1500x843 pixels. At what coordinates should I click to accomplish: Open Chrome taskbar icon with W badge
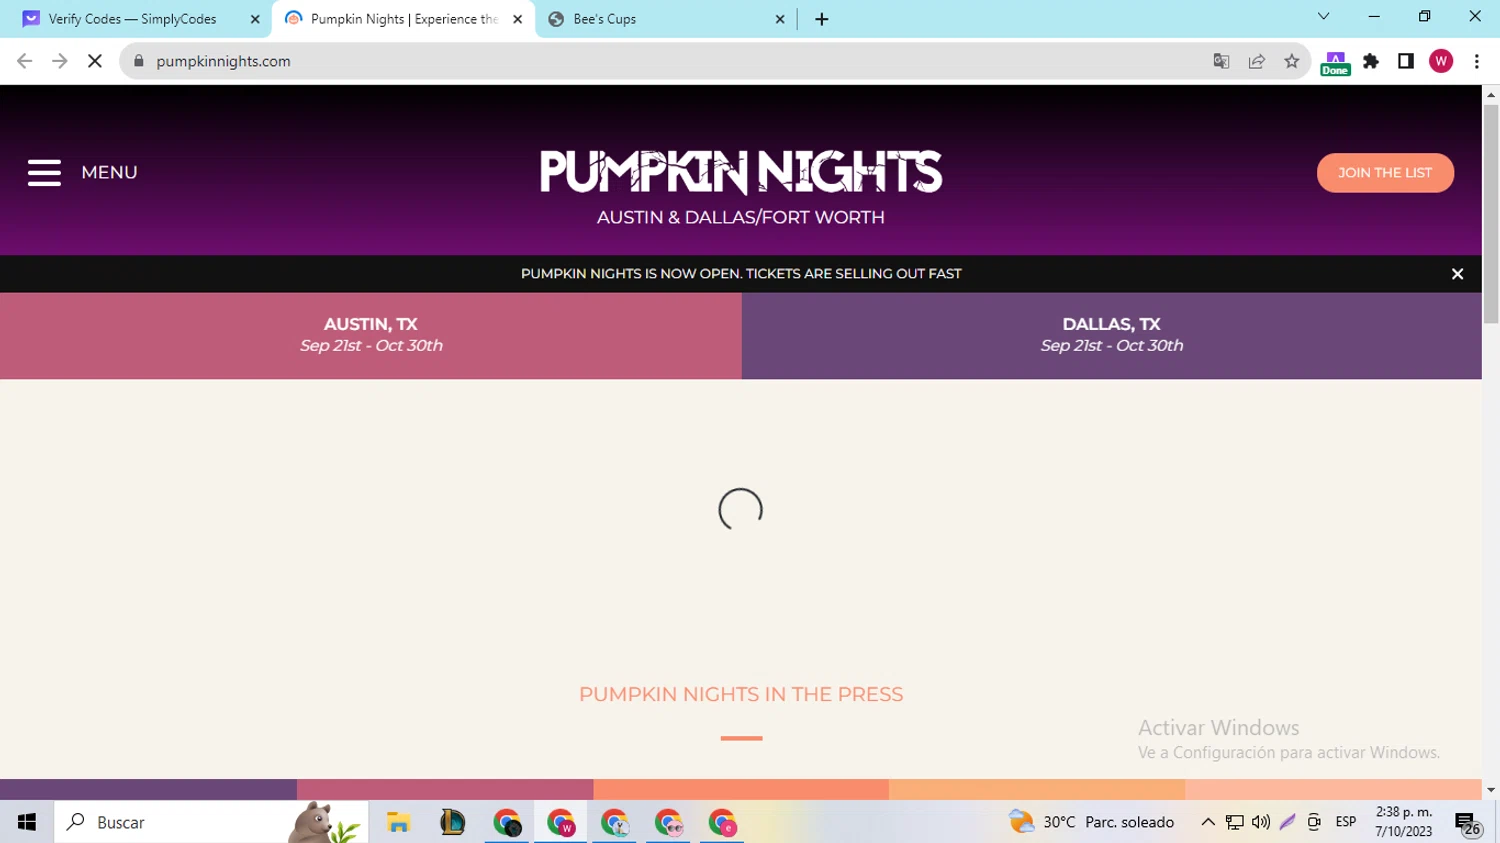(x=561, y=823)
